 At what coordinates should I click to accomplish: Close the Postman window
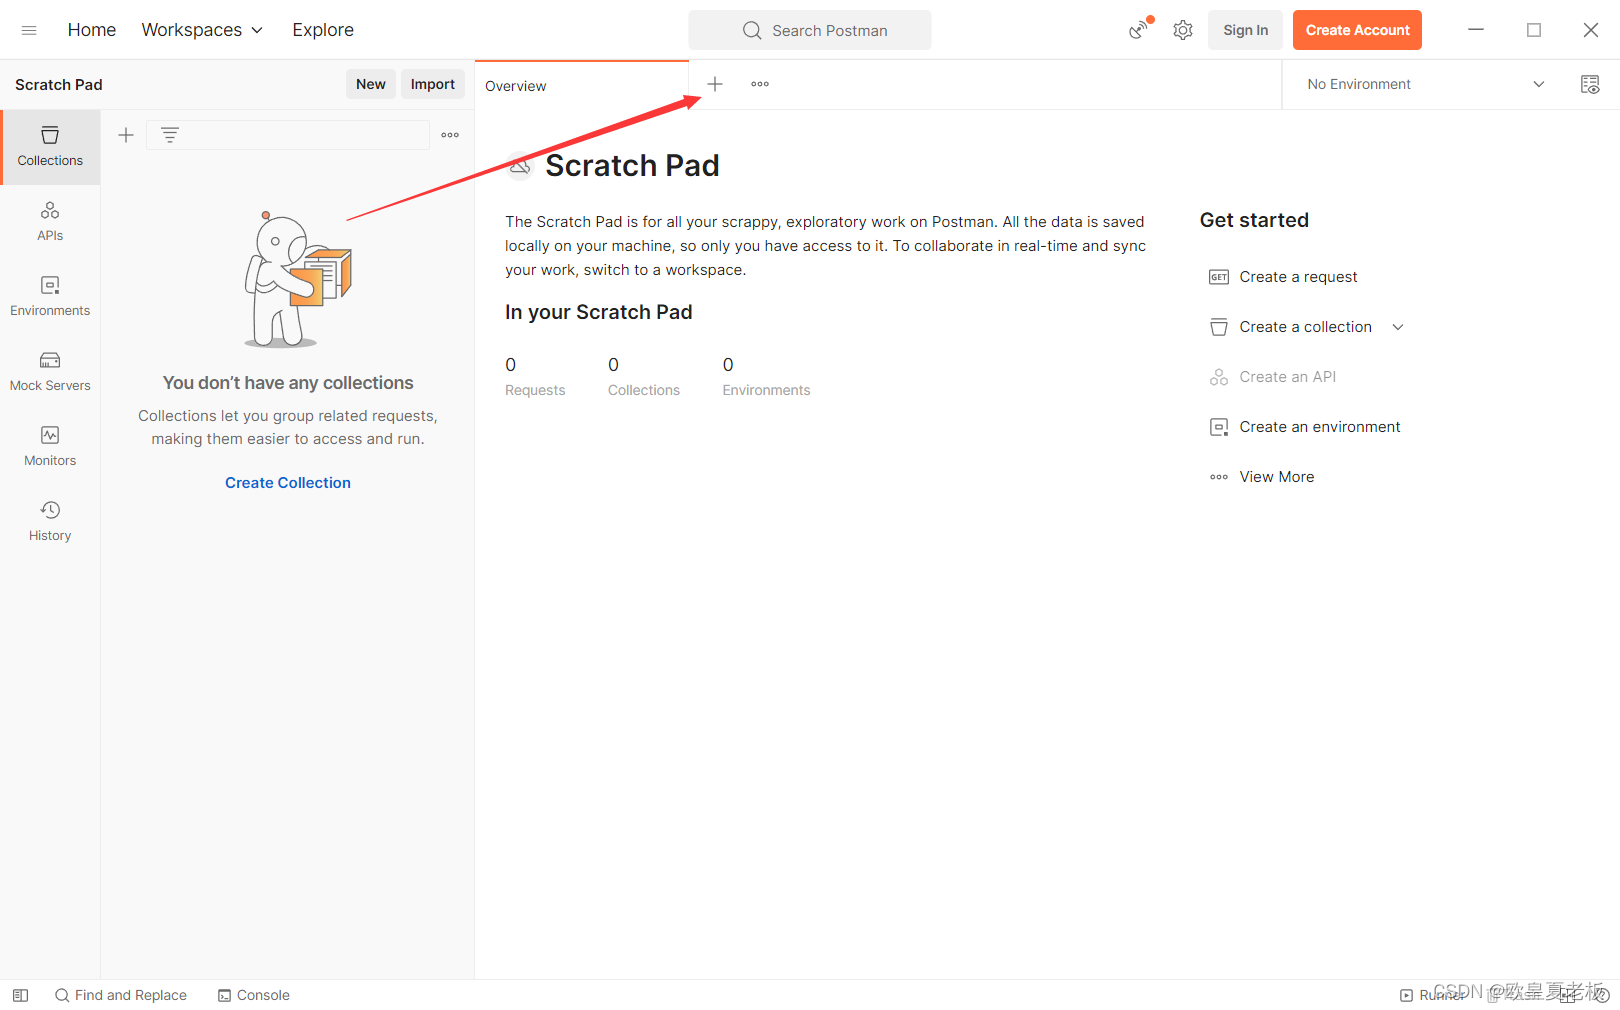tap(1591, 30)
